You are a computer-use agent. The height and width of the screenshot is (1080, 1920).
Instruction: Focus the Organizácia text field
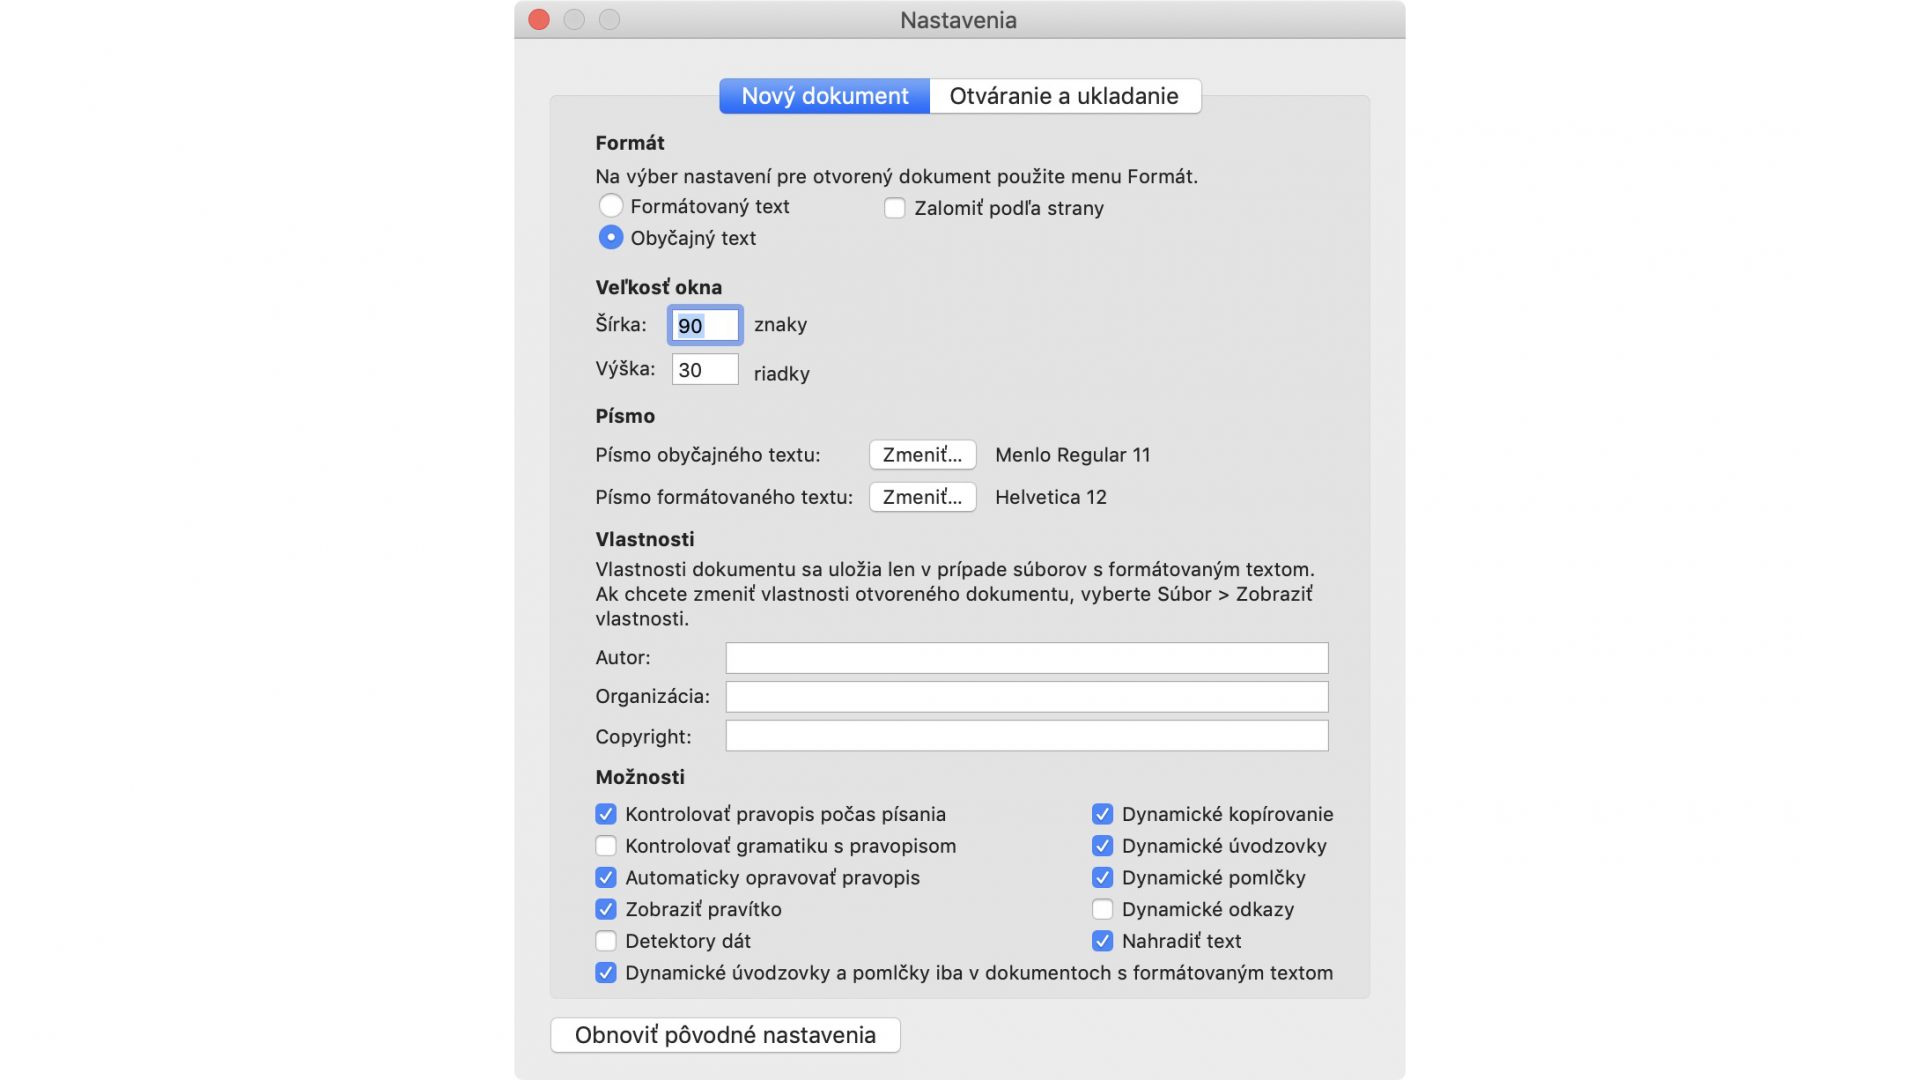(1027, 697)
